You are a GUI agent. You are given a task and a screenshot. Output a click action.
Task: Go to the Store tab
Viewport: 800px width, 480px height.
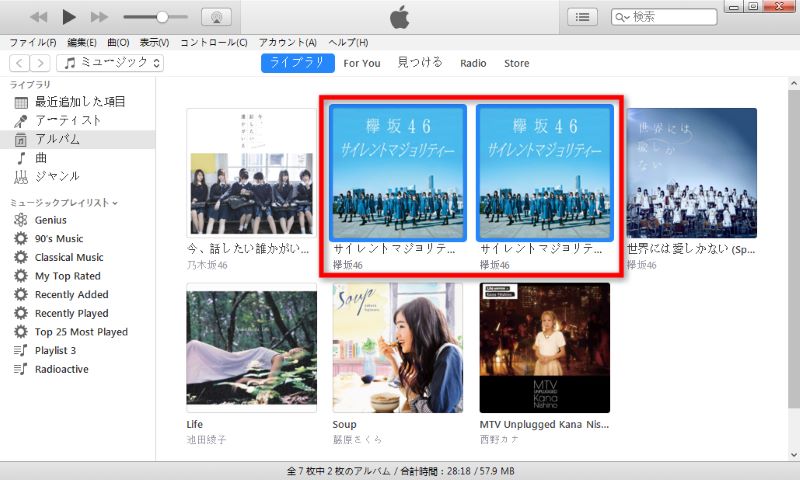pos(516,63)
